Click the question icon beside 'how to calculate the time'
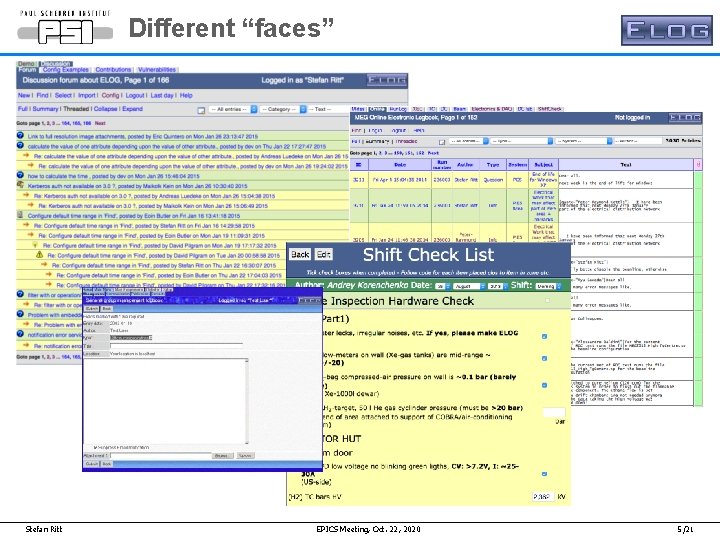Image resolution: width=720 pixels, height=540 pixels. click(20, 175)
